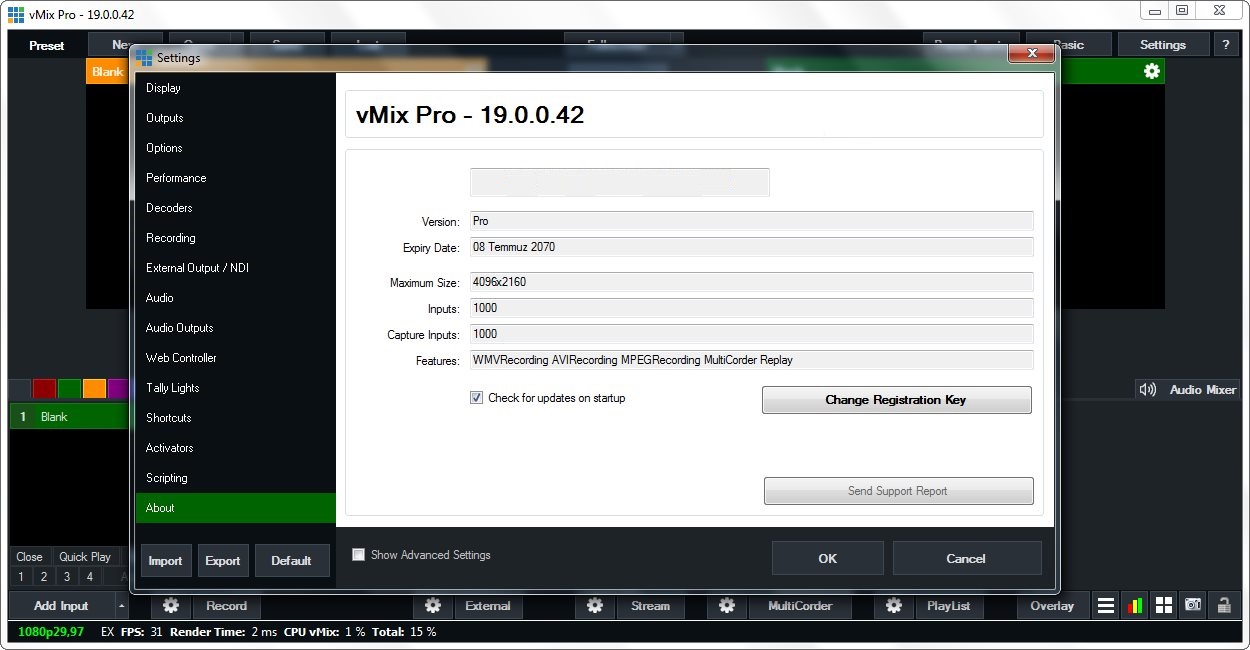Click overlay number 1 button
Screen dimensions: 1250x650
pos(21,577)
